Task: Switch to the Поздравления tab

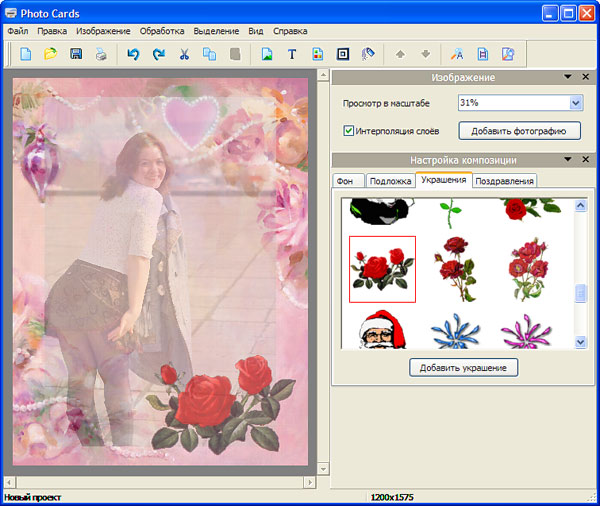Action: pos(505,181)
